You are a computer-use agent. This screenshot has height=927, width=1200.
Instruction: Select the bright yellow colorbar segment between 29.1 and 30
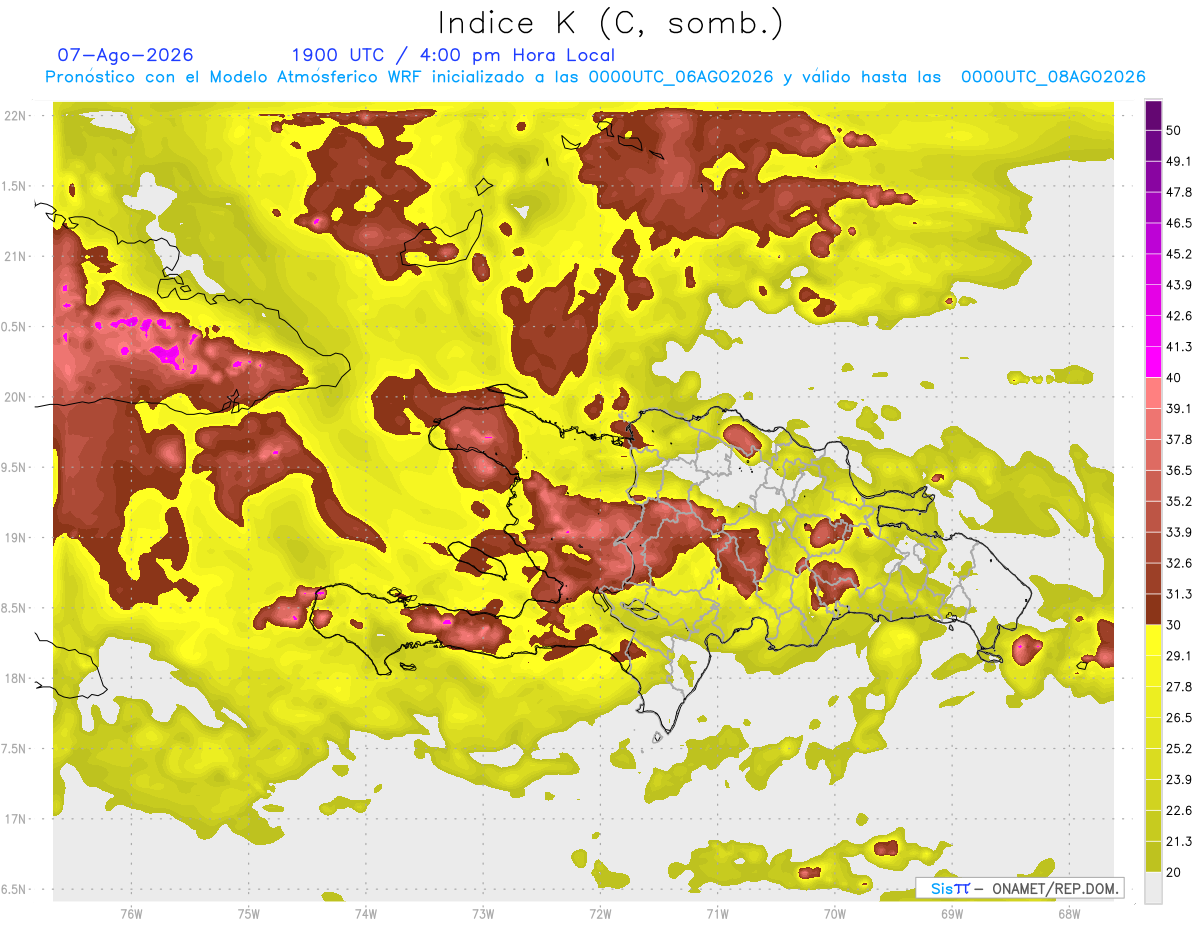(x=1153, y=640)
